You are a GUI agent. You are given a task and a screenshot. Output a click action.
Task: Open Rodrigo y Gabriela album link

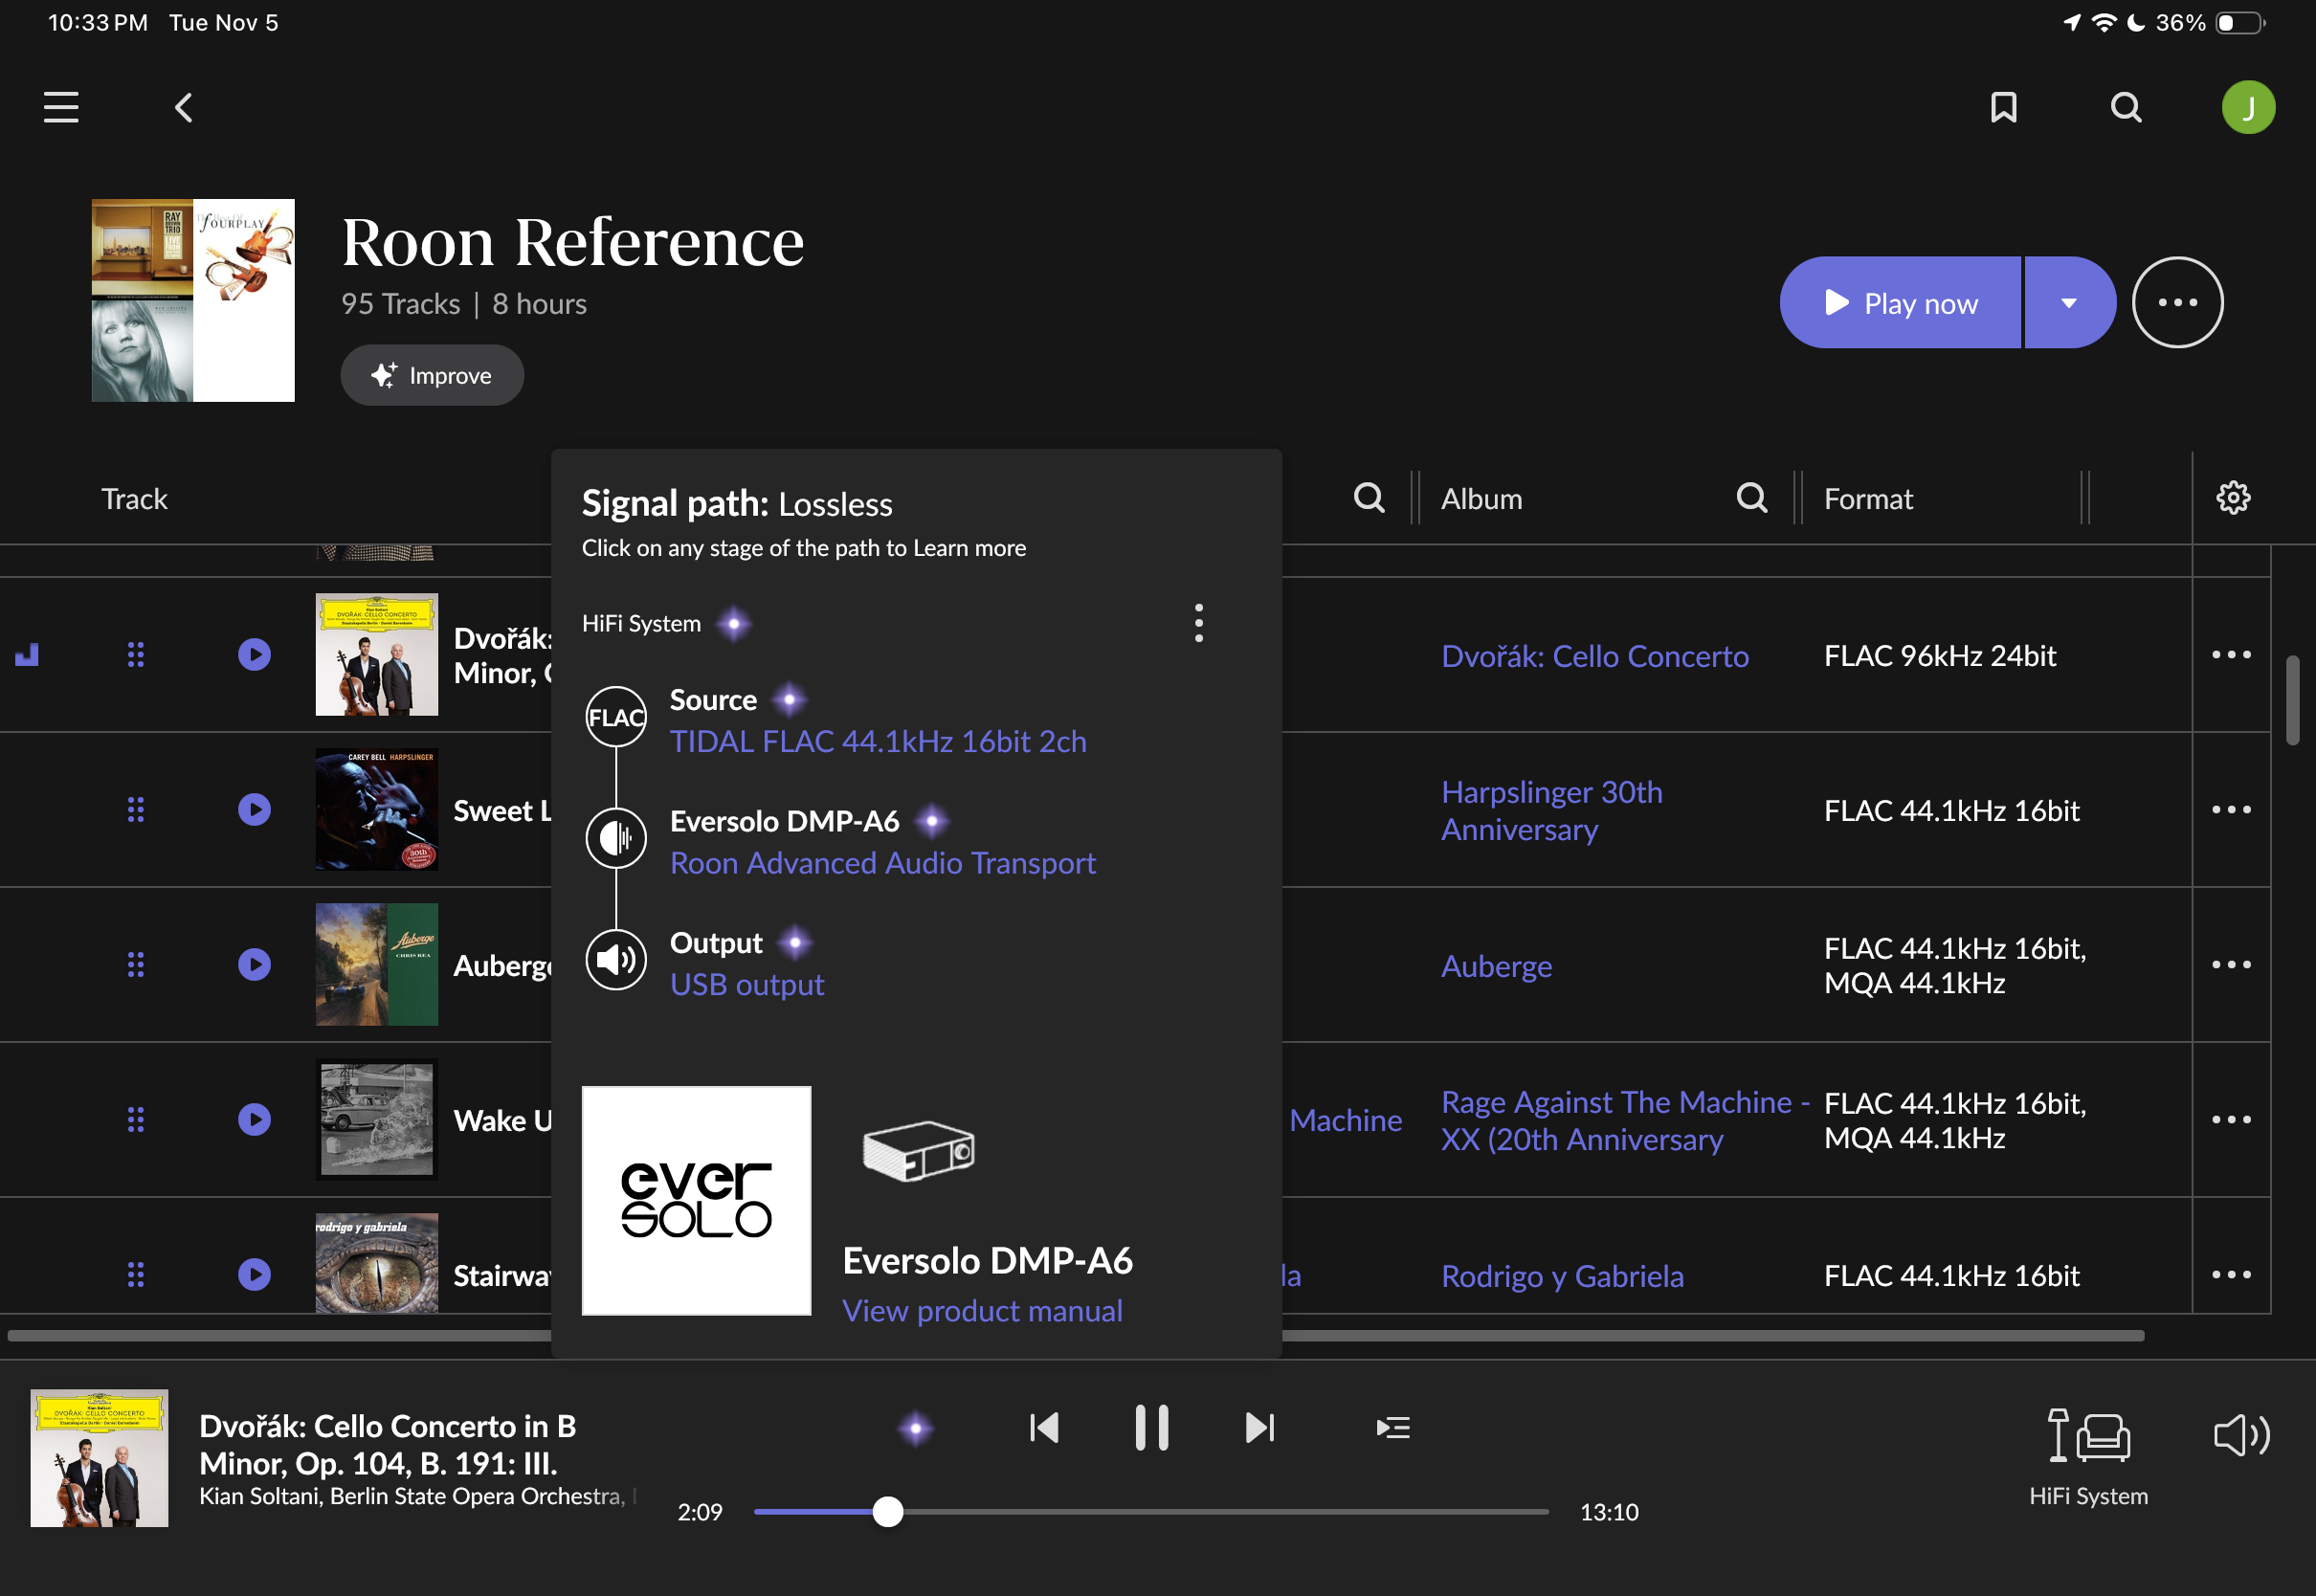coord(1562,1276)
